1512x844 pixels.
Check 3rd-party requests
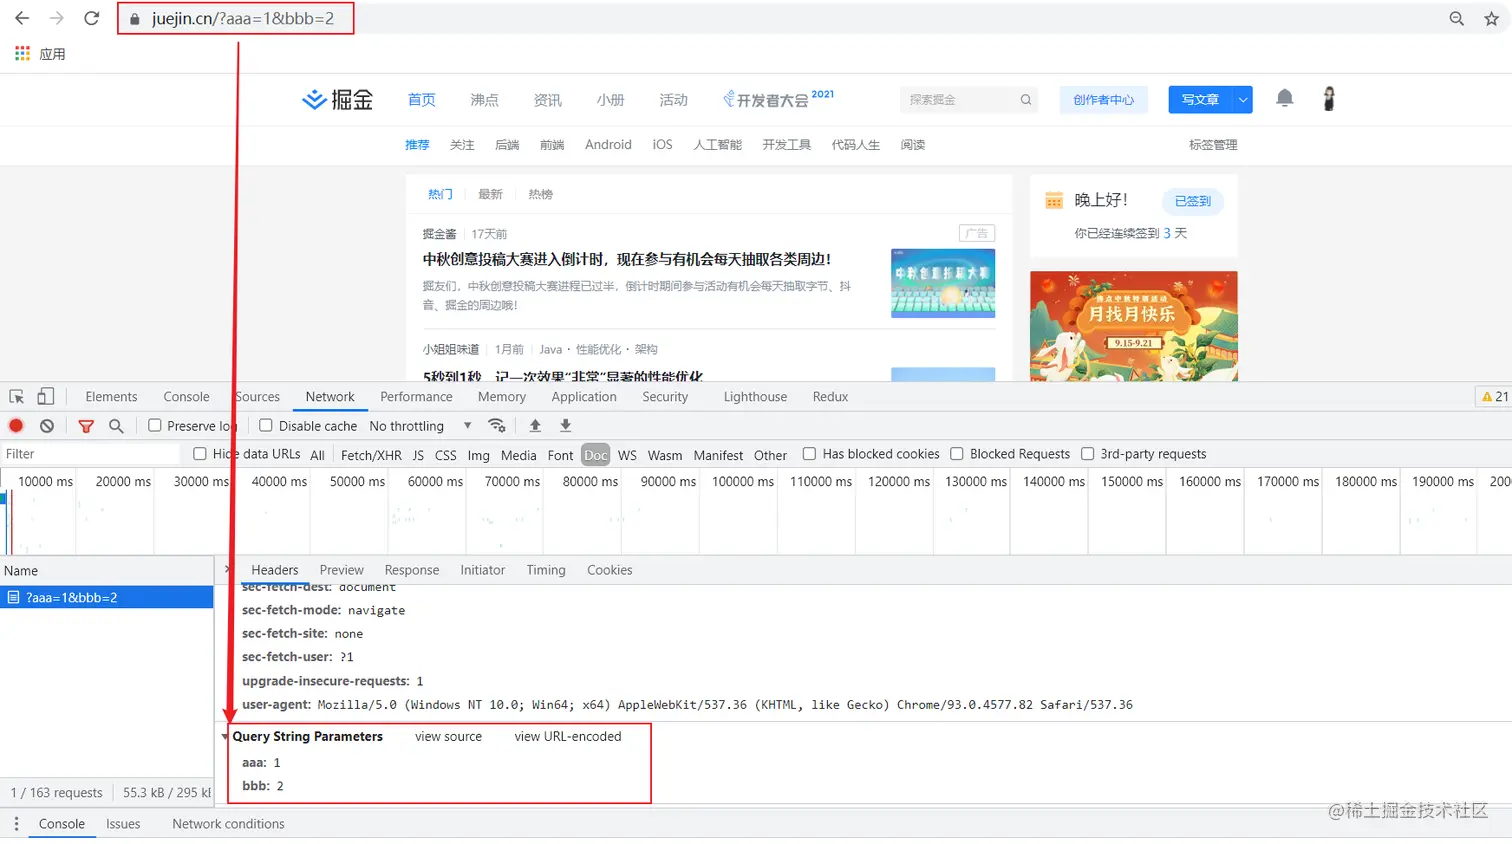click(1087, 454)
